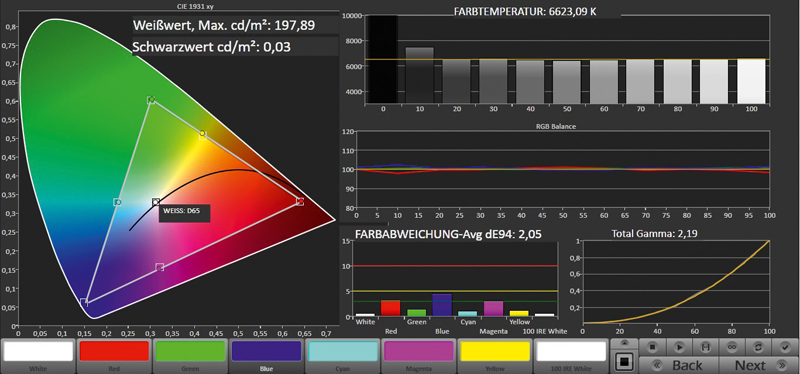Screen dimensions: 800x374
Task: Click the Magenta bar in the dE94 chart
Action: pyautogui.click(x=493, y=309)
